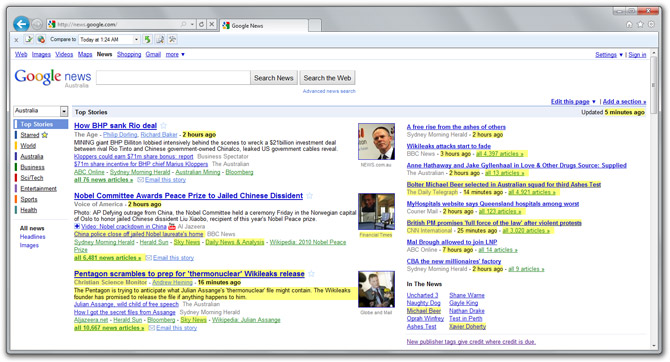This screenshot has width=670, height=362.
Task: Click the Sign in link
Action: click(x=637, y=55)
